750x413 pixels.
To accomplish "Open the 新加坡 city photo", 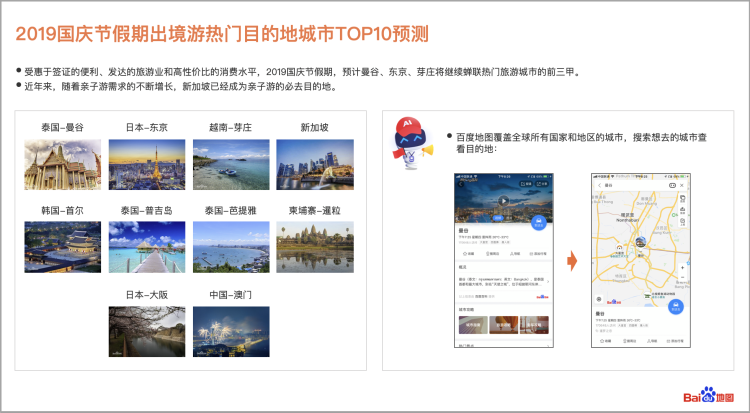I will [x=314, y=164].
